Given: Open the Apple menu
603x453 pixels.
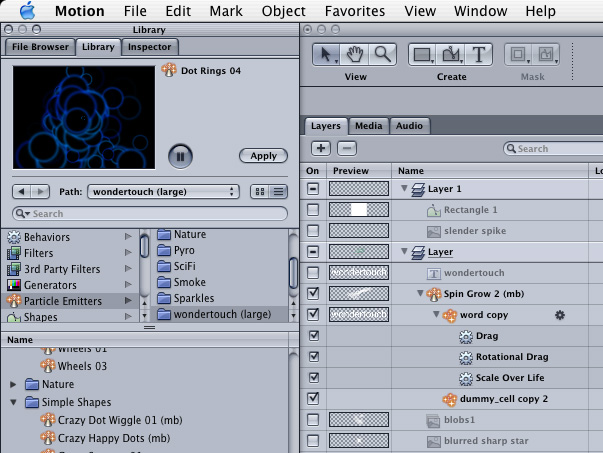Looking at the screenshot, I should coord(27,10).
